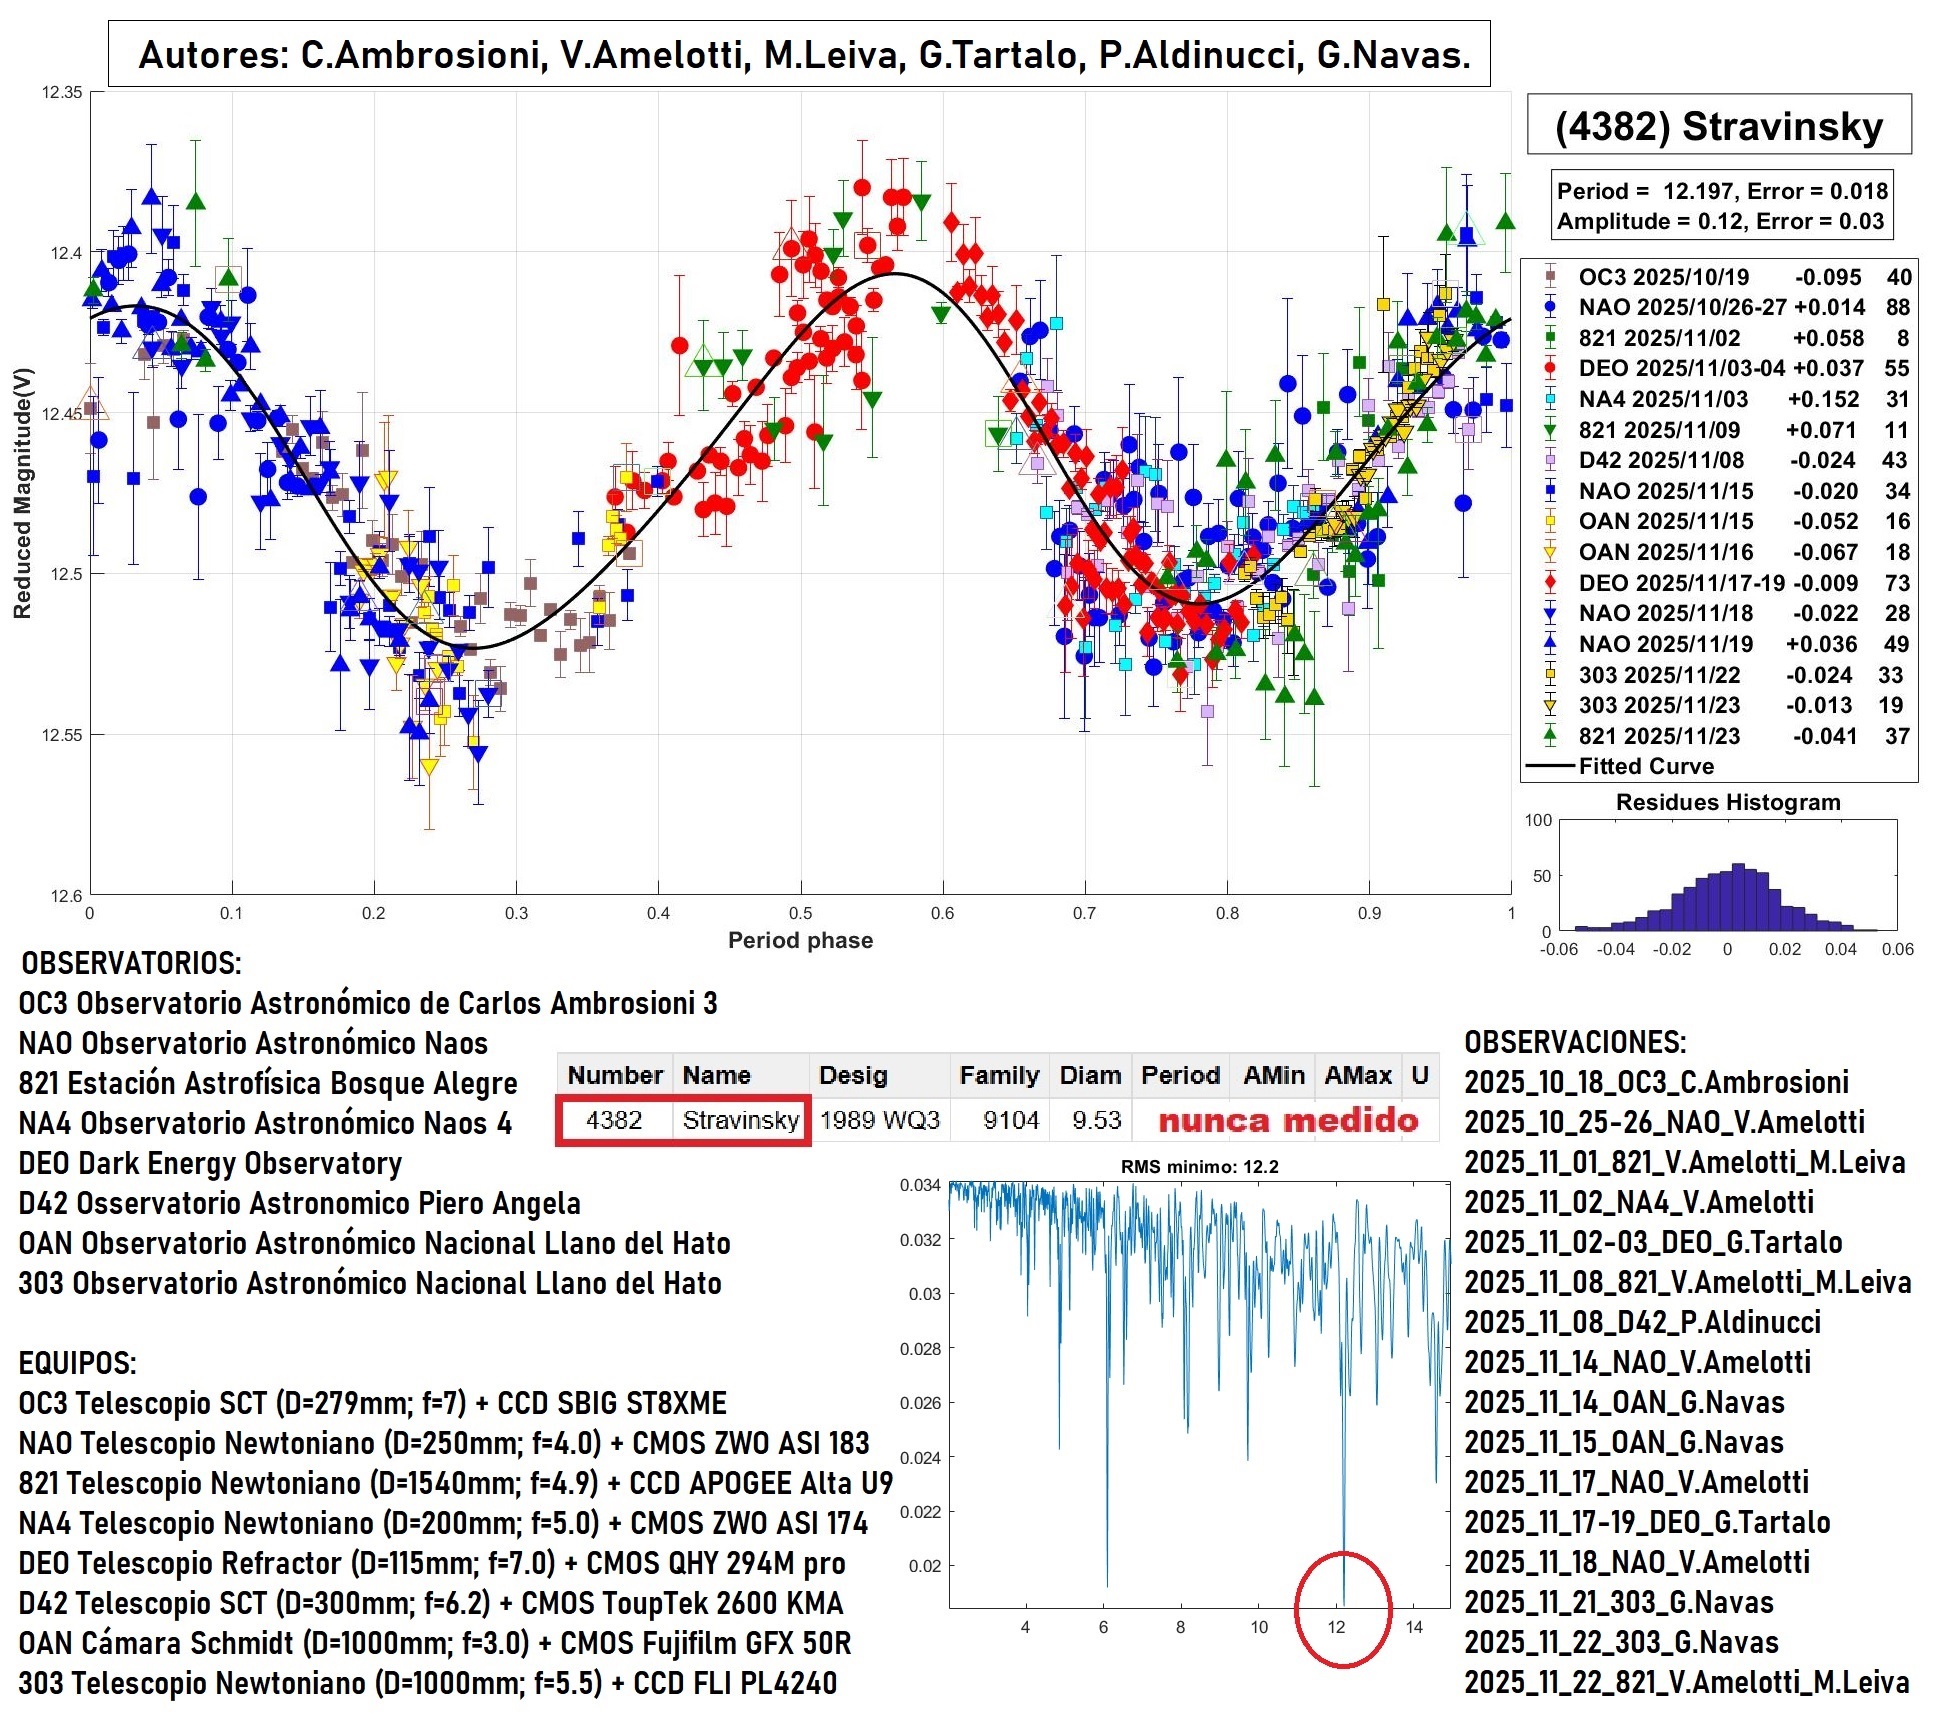
Task: Click the D42 2025/11/08 lavender square marker
Action: point(1549,461)
